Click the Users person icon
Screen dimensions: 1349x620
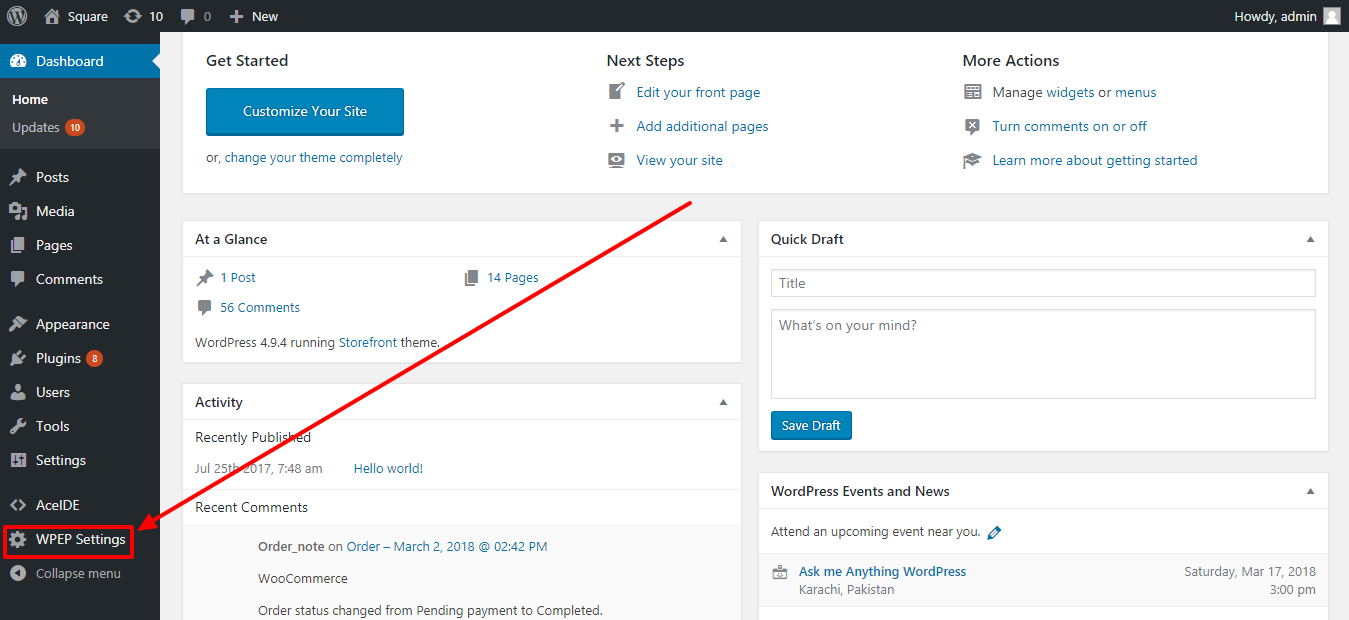18,392
